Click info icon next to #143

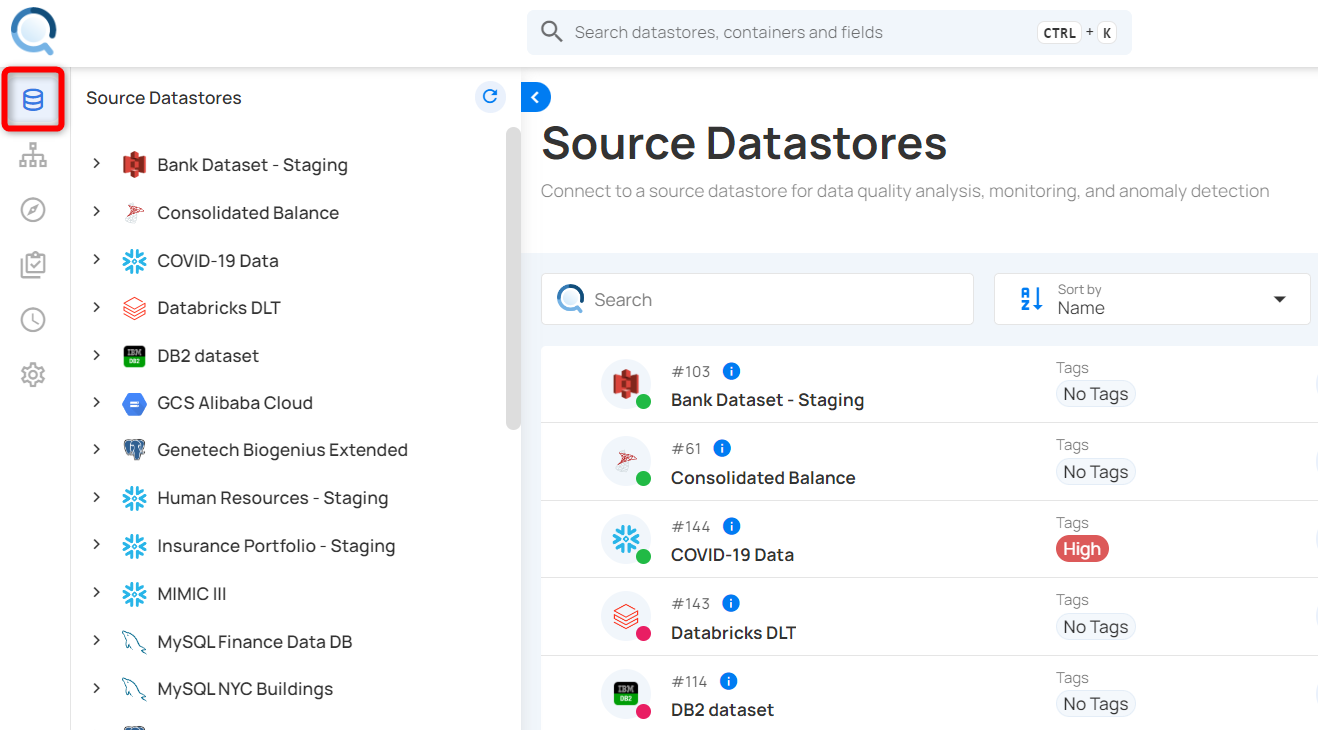coord(730,603)
